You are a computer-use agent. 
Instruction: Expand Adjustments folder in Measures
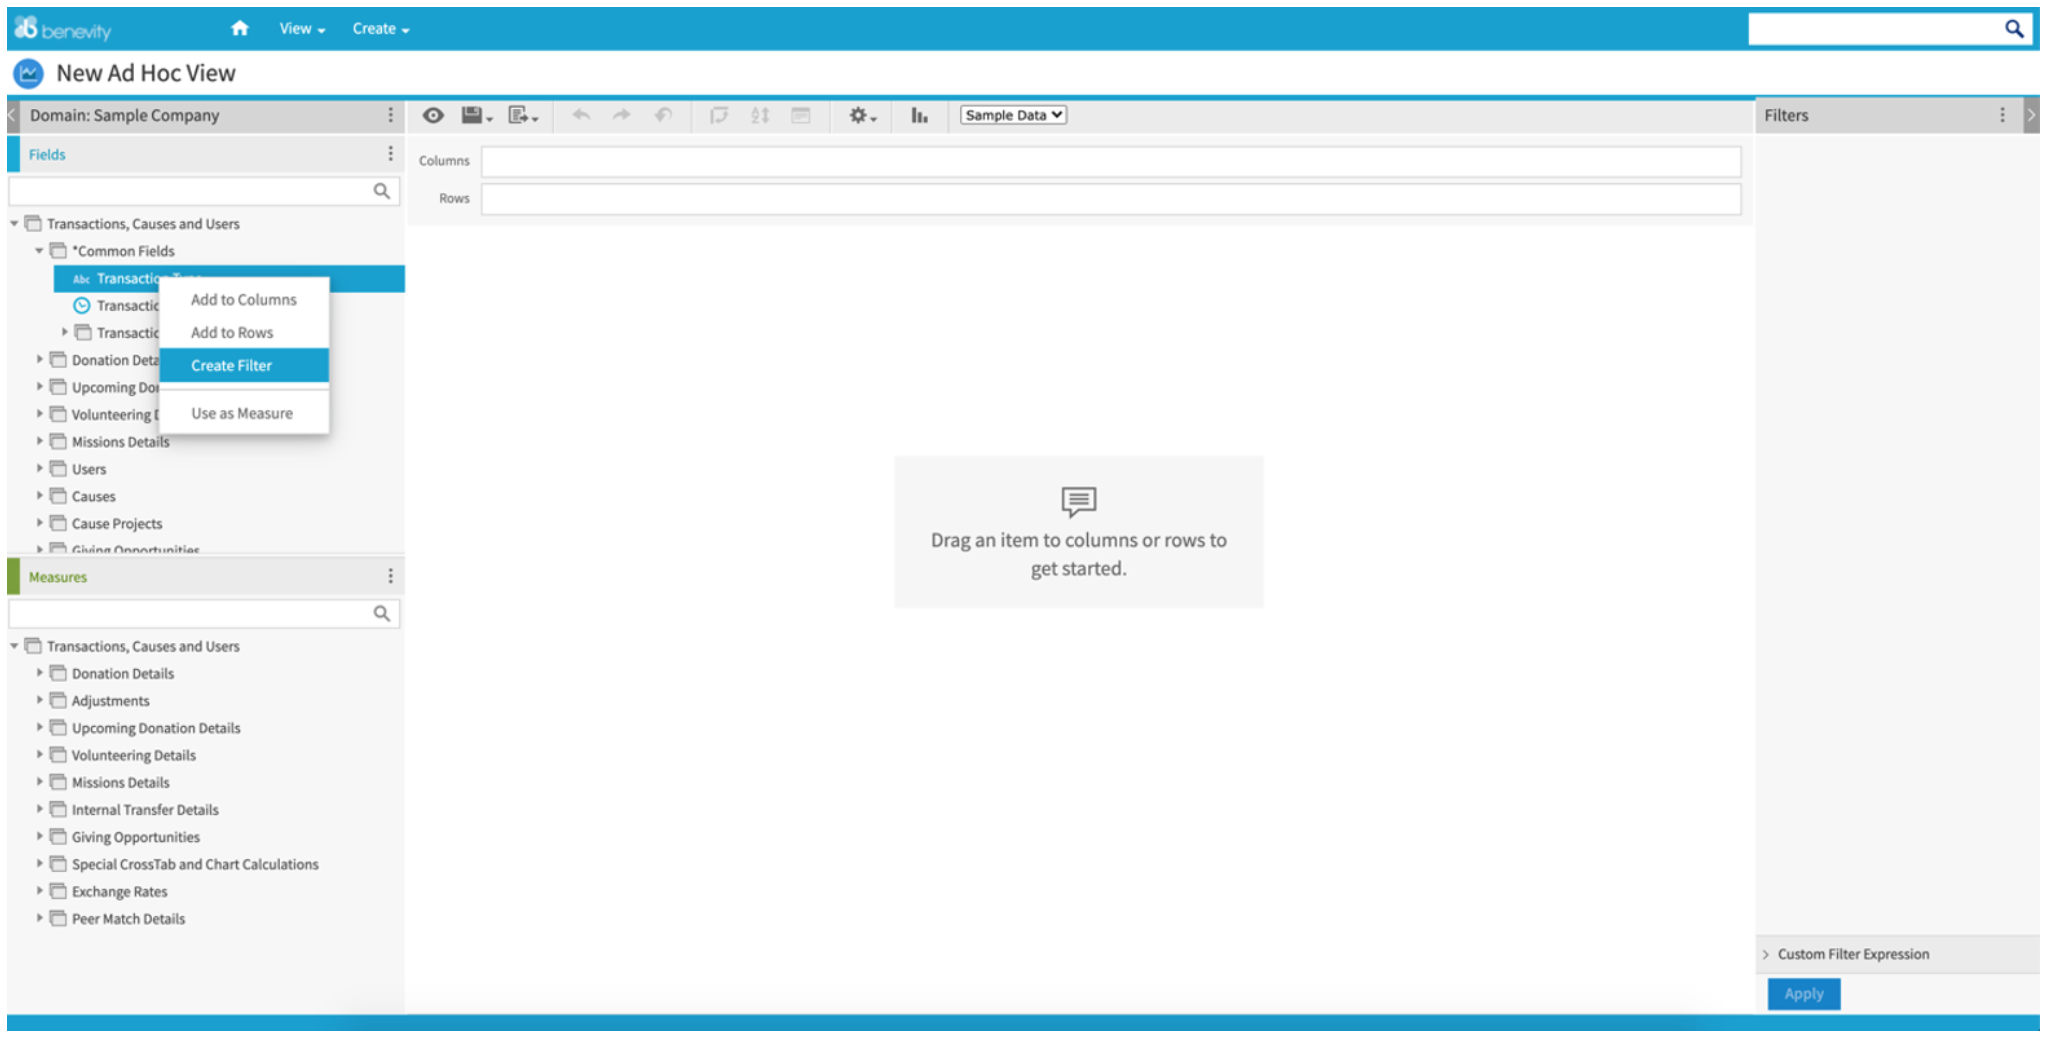[x=39, y=700]
